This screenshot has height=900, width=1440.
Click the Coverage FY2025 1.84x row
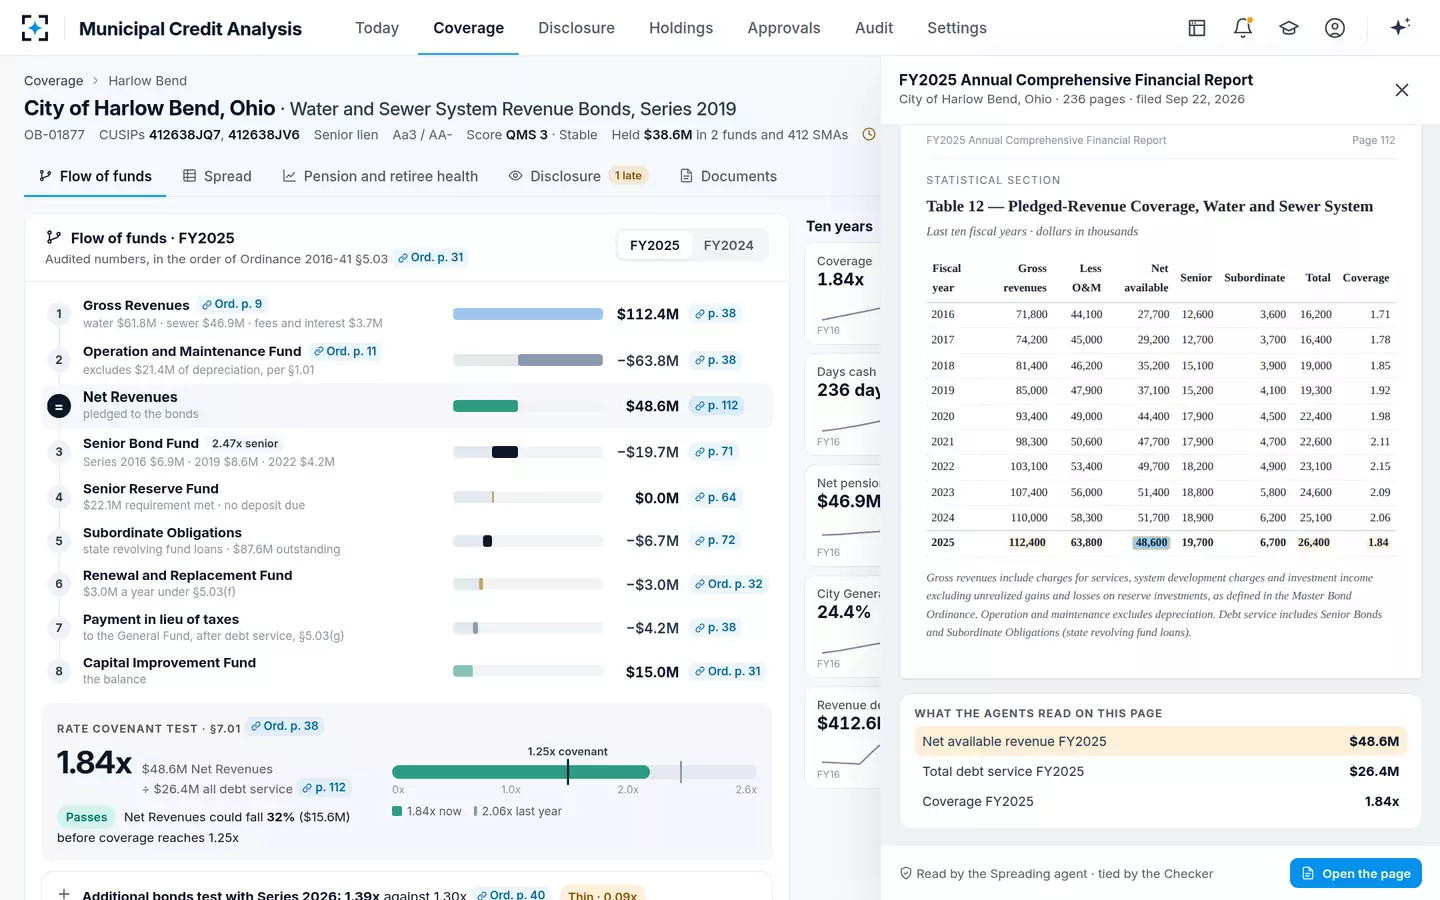point(1160,801)
